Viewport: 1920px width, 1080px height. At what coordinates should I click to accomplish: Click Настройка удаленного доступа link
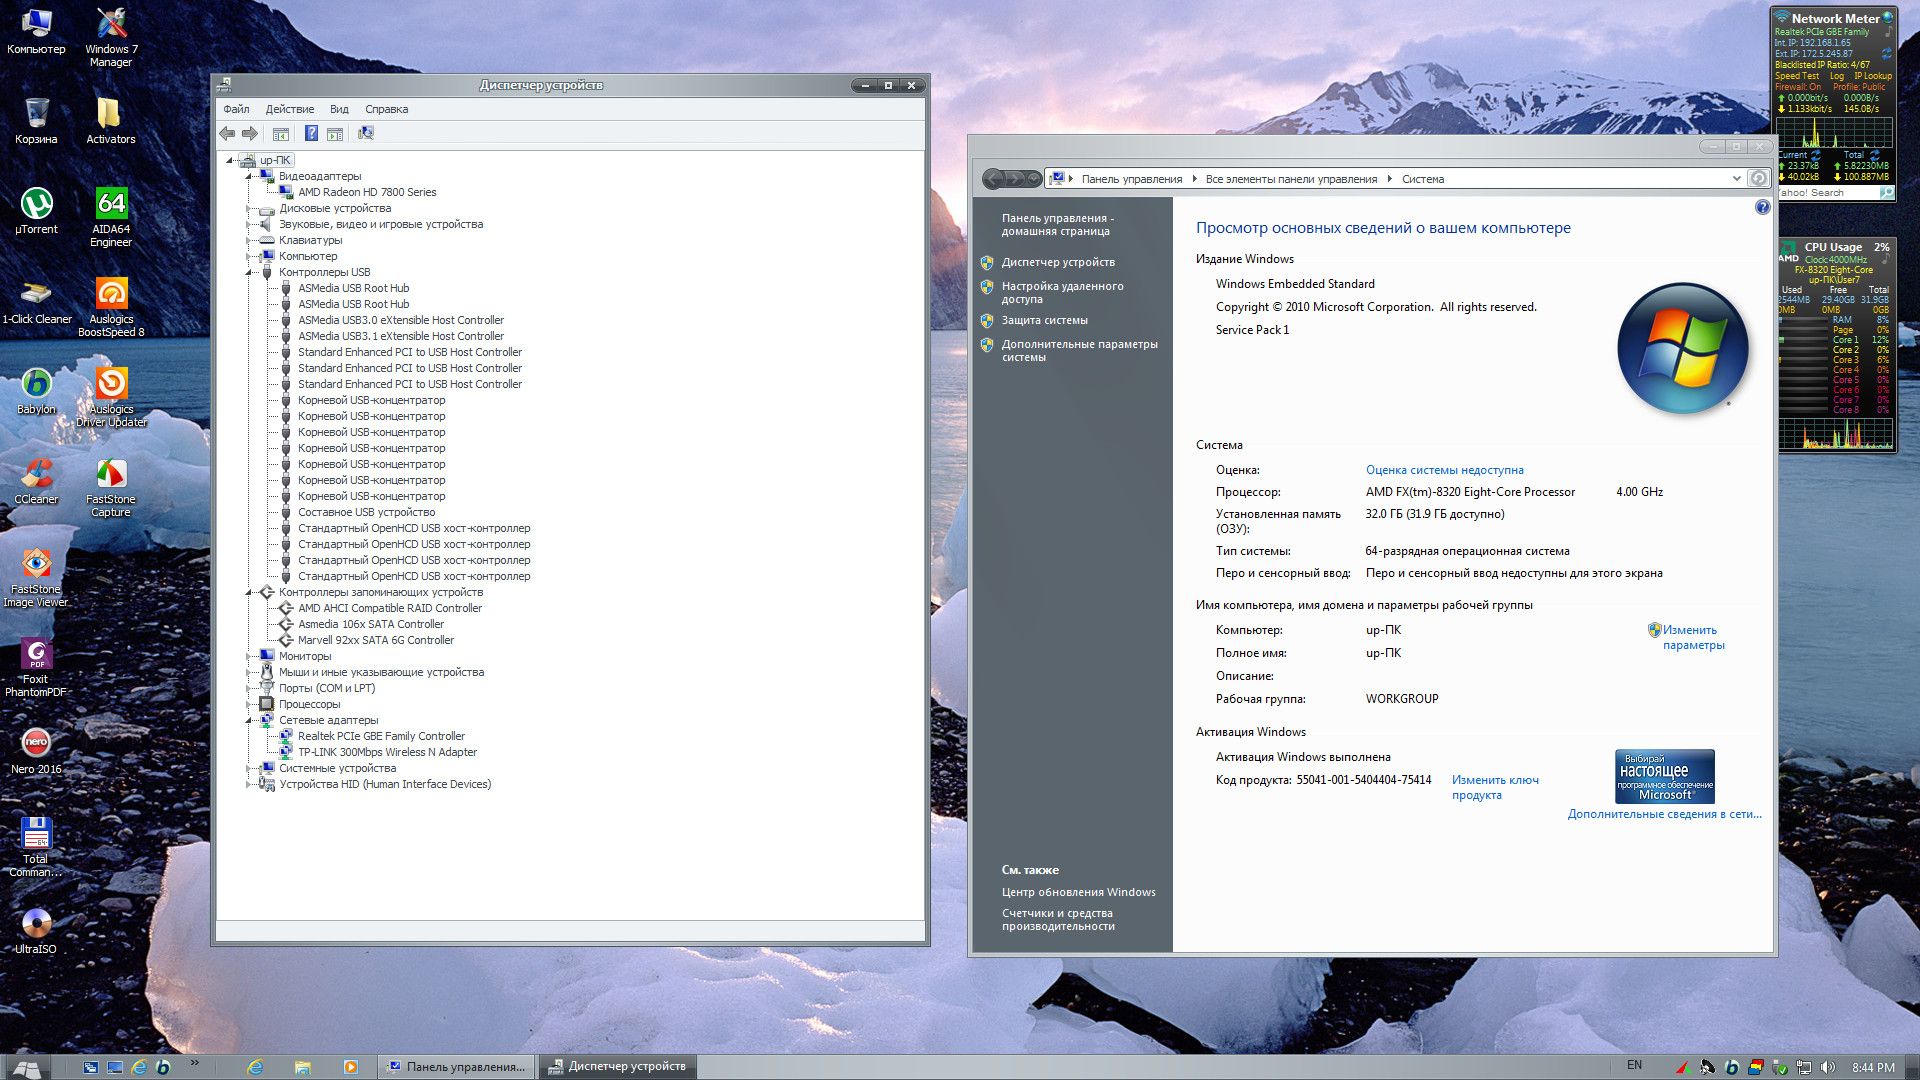pyautogui.click(x=1062, y=292)
